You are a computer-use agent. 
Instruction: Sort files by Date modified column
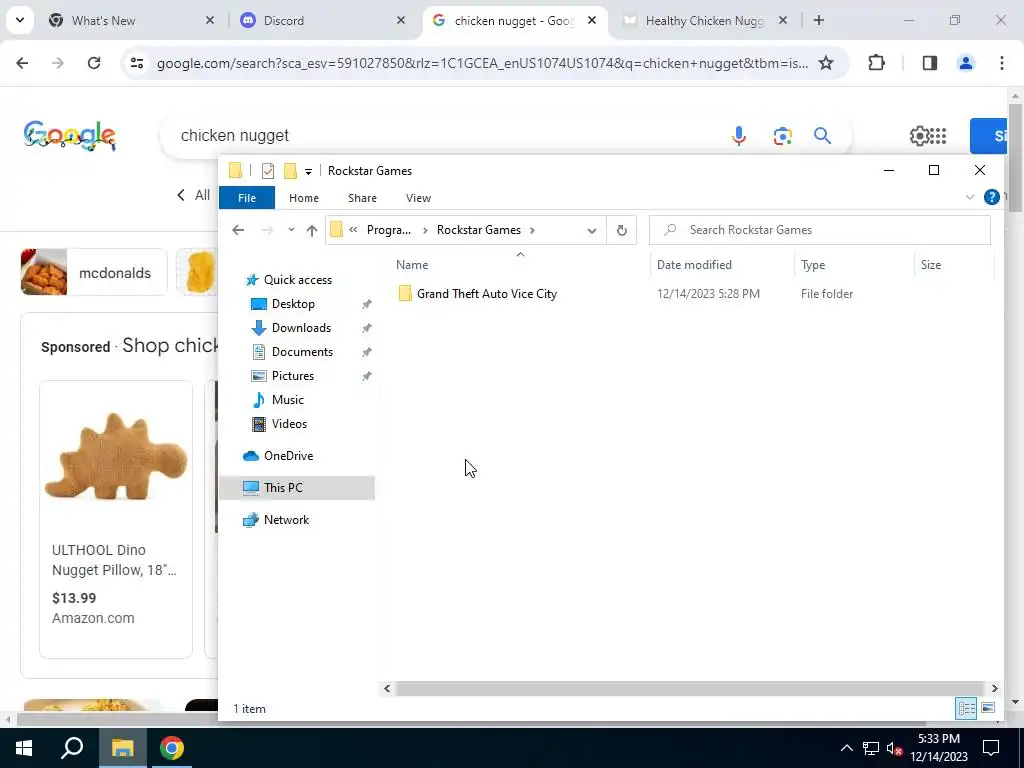coord(694,264)
